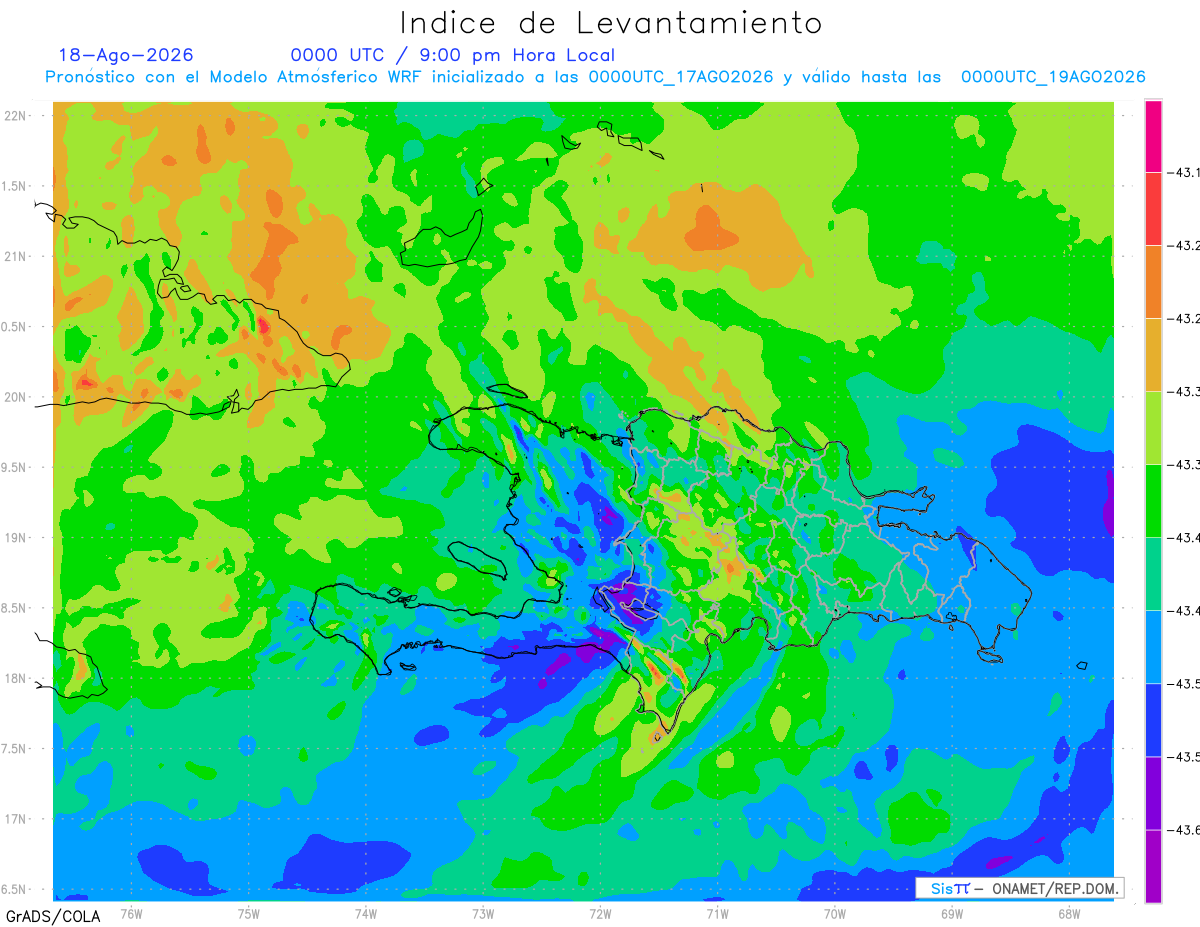Select the gold swatch on the color bar
This screenshot has width=1200, height=927.
[1153, 355]
